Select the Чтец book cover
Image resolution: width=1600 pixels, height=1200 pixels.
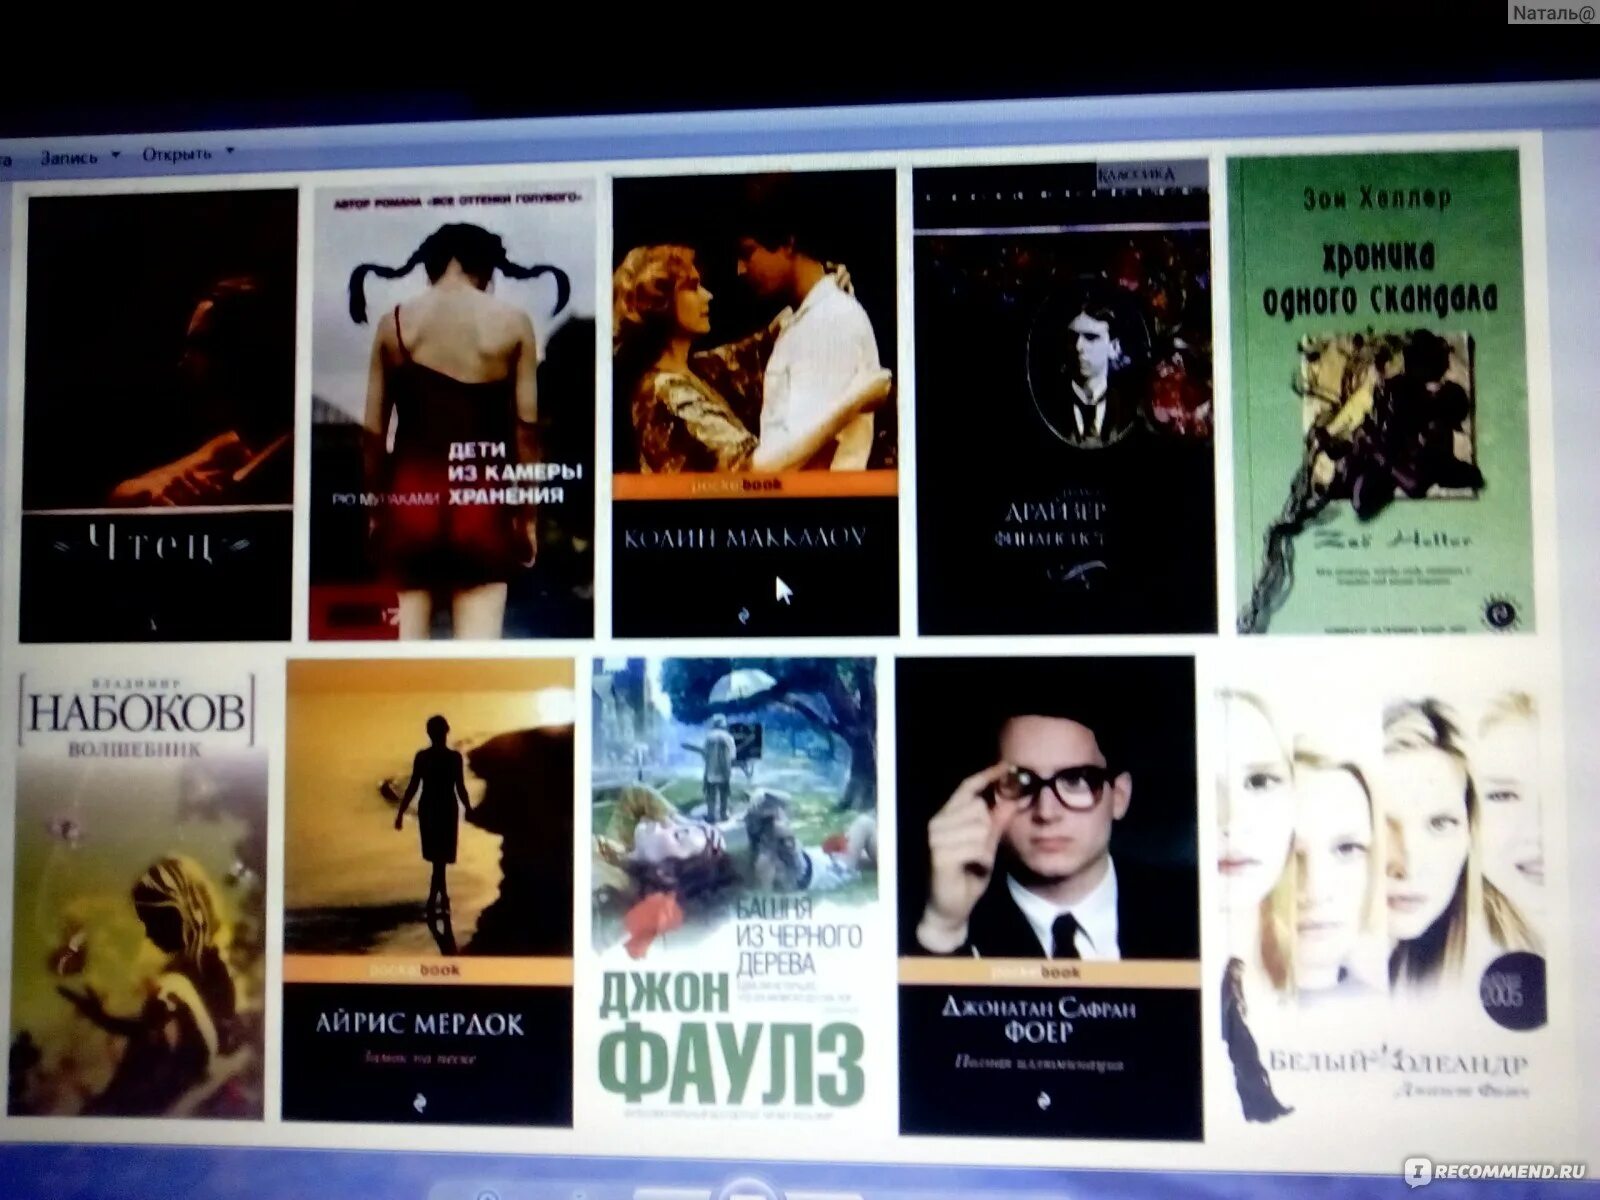click(x=157, y=414)
